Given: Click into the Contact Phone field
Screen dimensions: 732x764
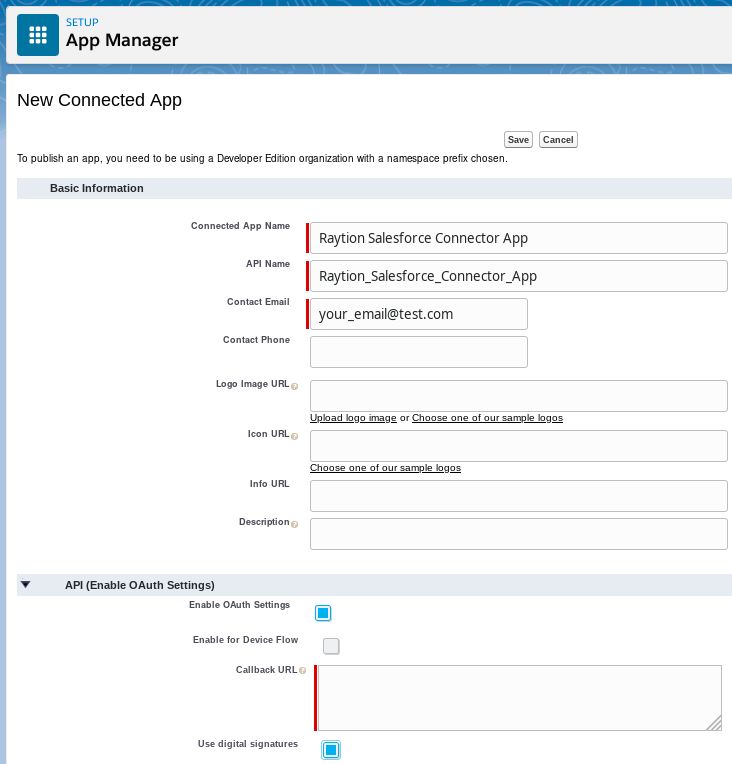Looking at the screenshot, I should tap(419, 352).
